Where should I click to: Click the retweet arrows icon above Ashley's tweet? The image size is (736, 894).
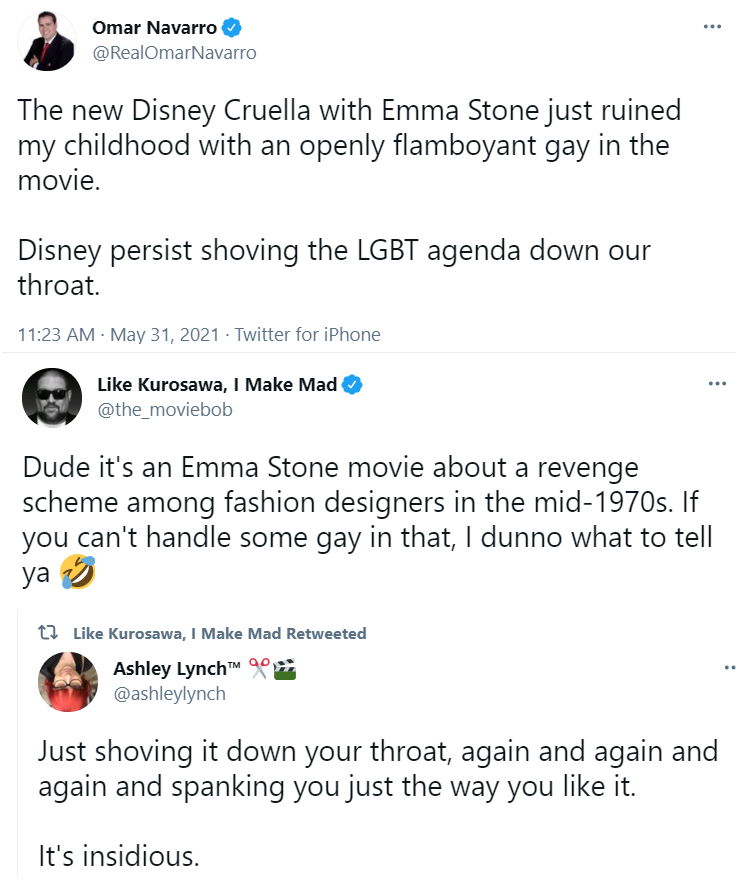pyautogui.click(x=46, y=633)
